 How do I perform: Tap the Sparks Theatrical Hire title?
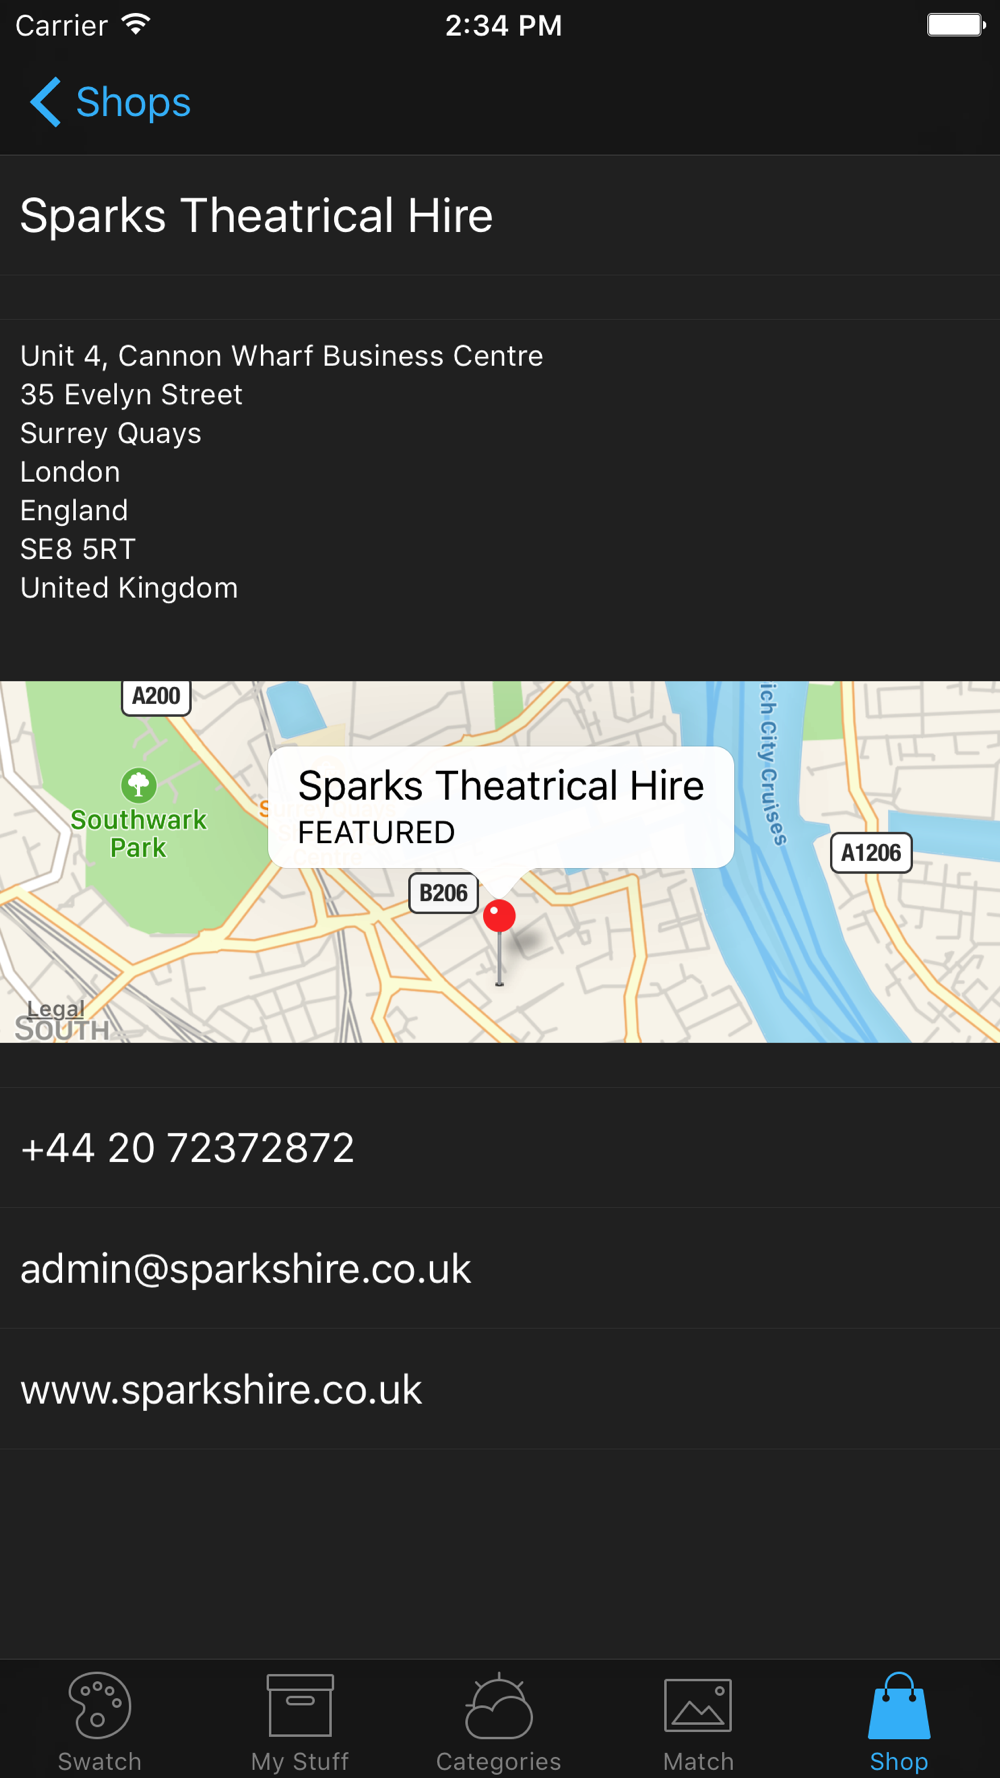tap(256, 216)
